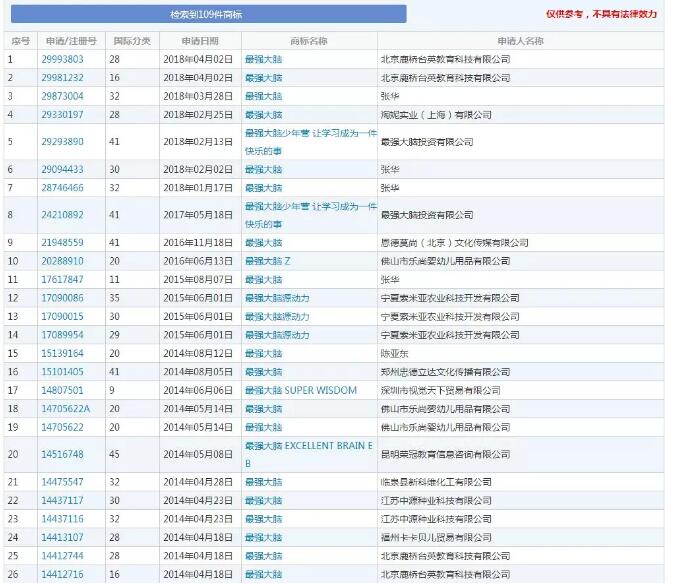Select applicant 临泉县新科维化工有限公司

[x=436, y=482]
